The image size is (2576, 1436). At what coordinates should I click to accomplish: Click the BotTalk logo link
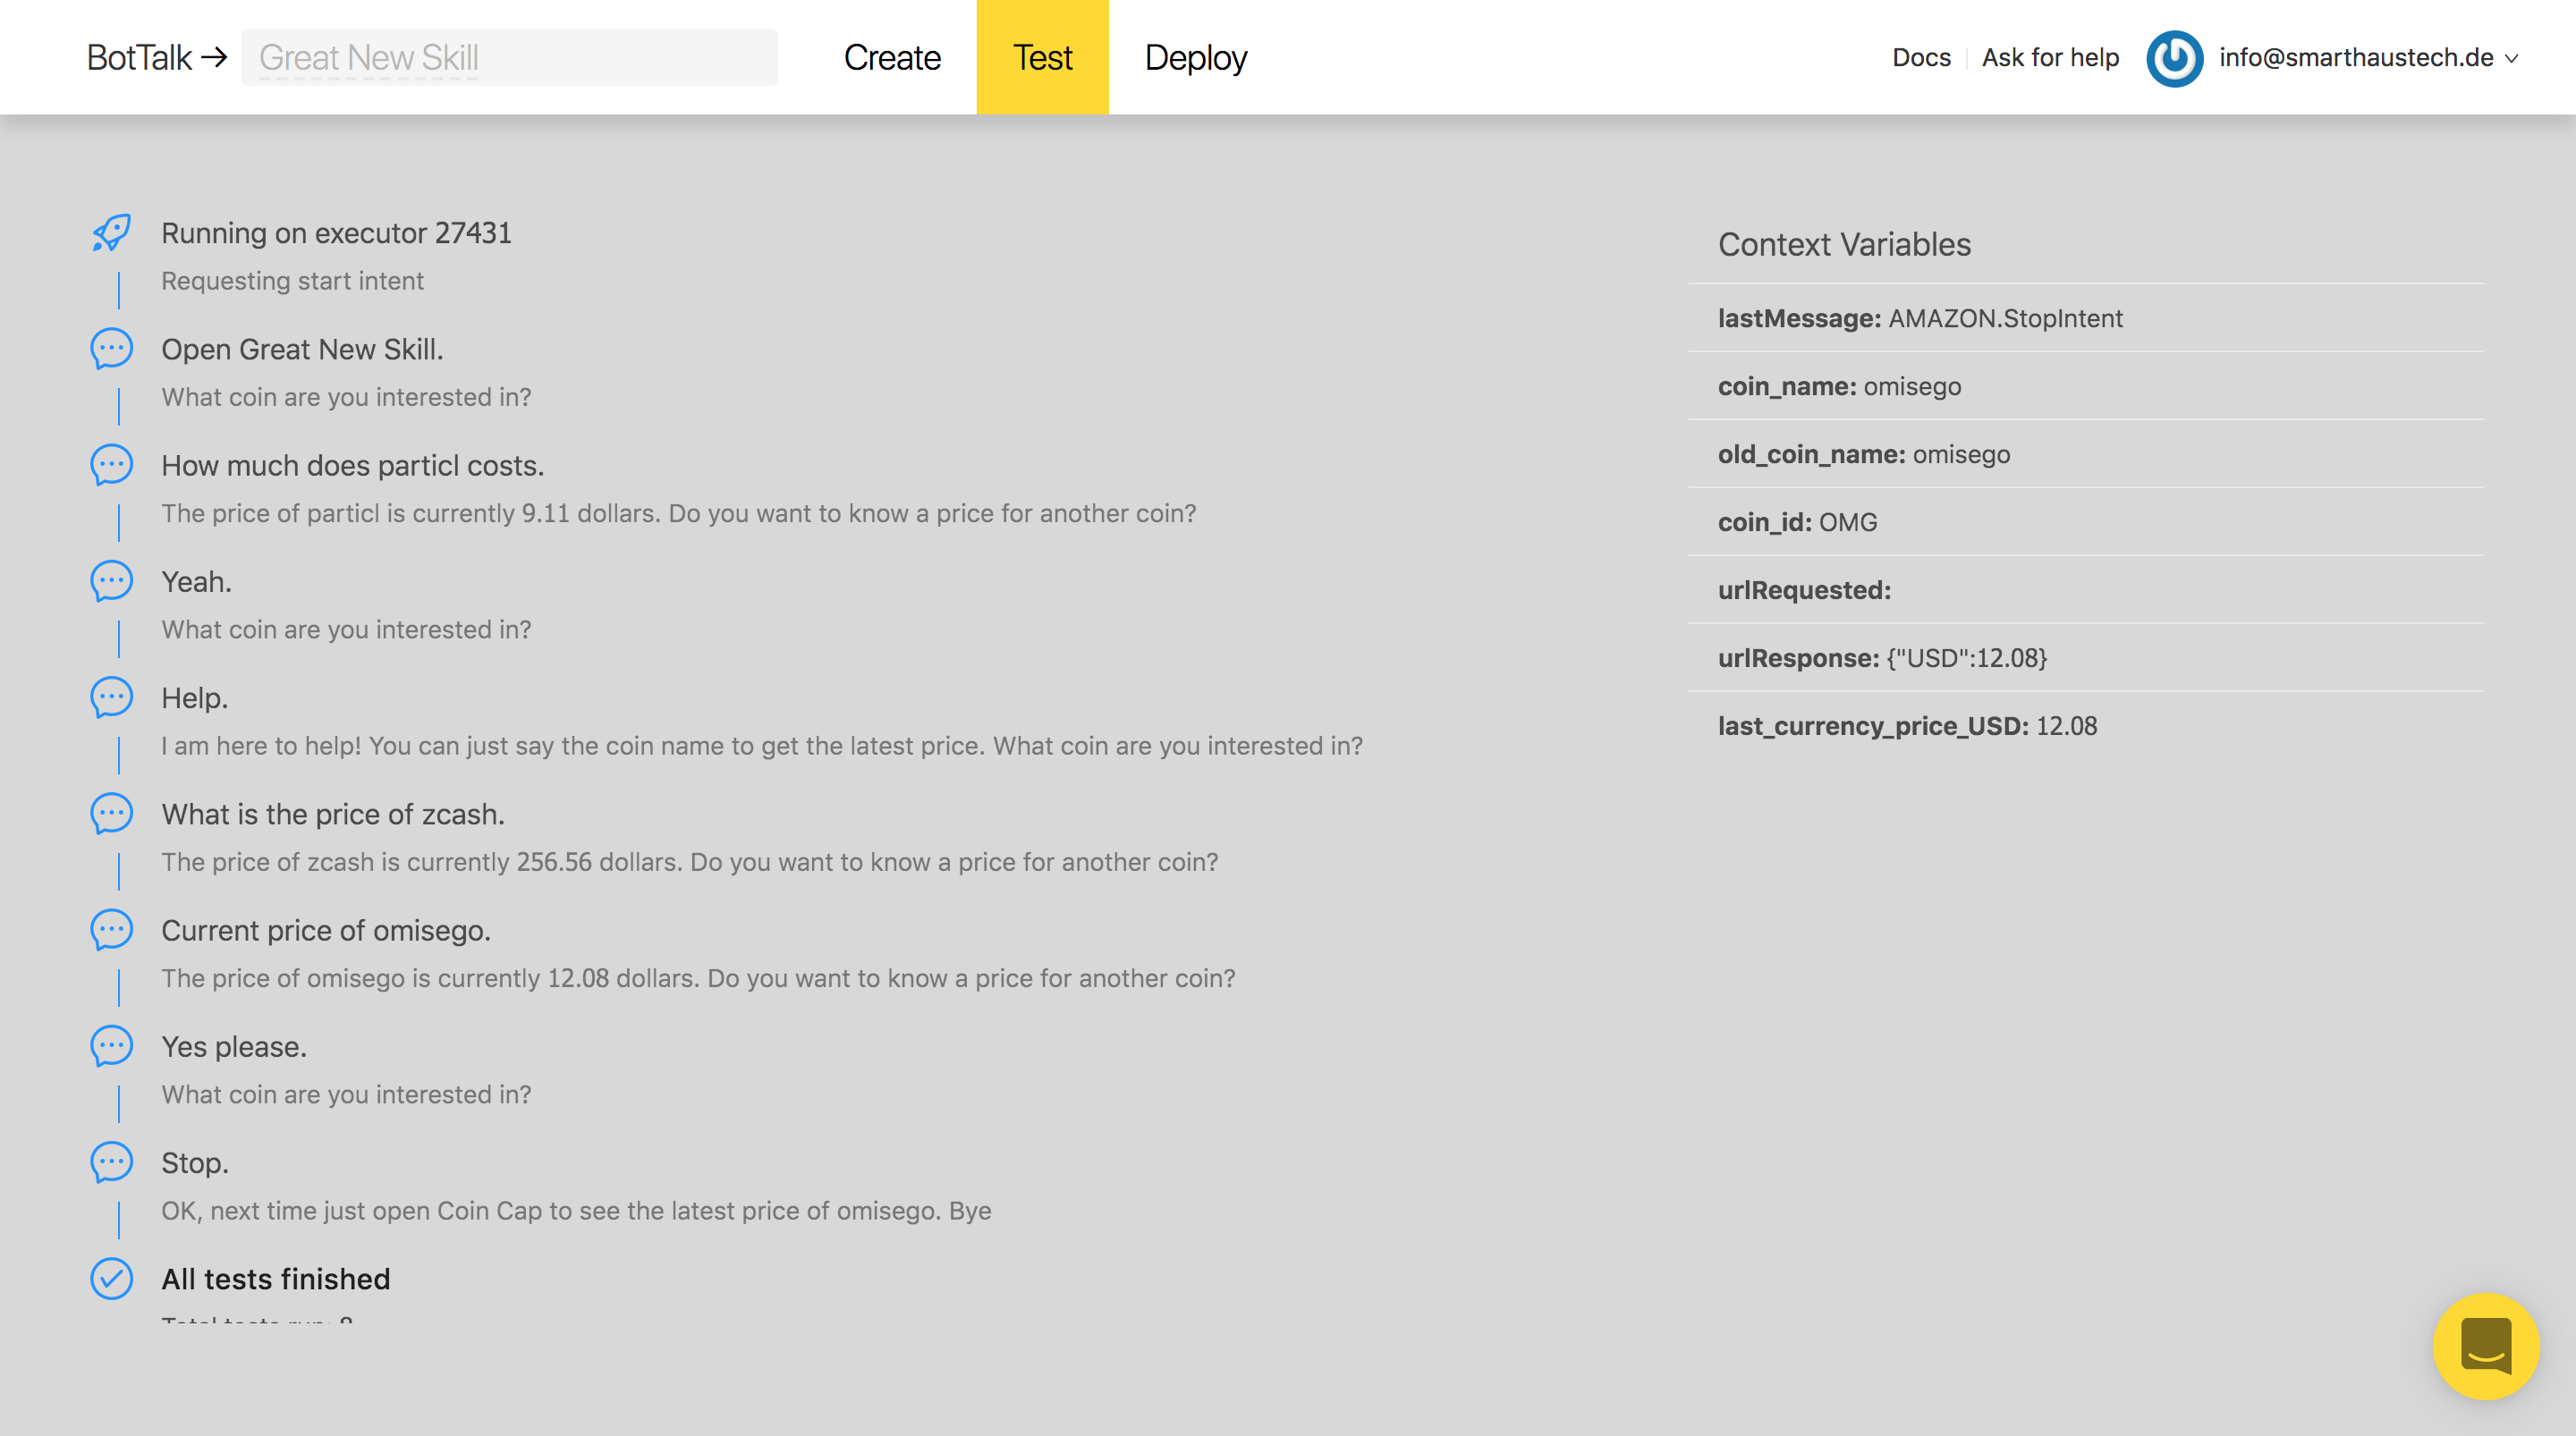click(139, 58)
